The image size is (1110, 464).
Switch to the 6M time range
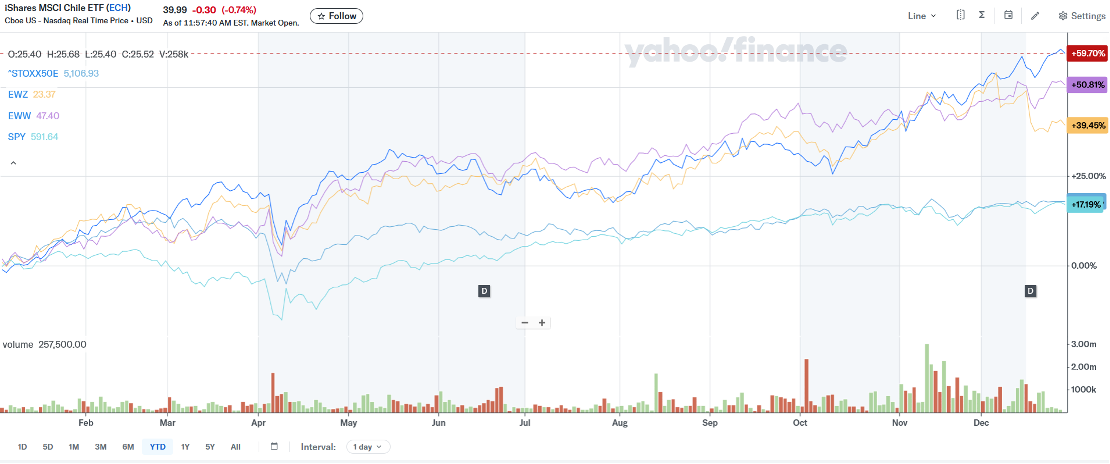[x=128, y=447]
